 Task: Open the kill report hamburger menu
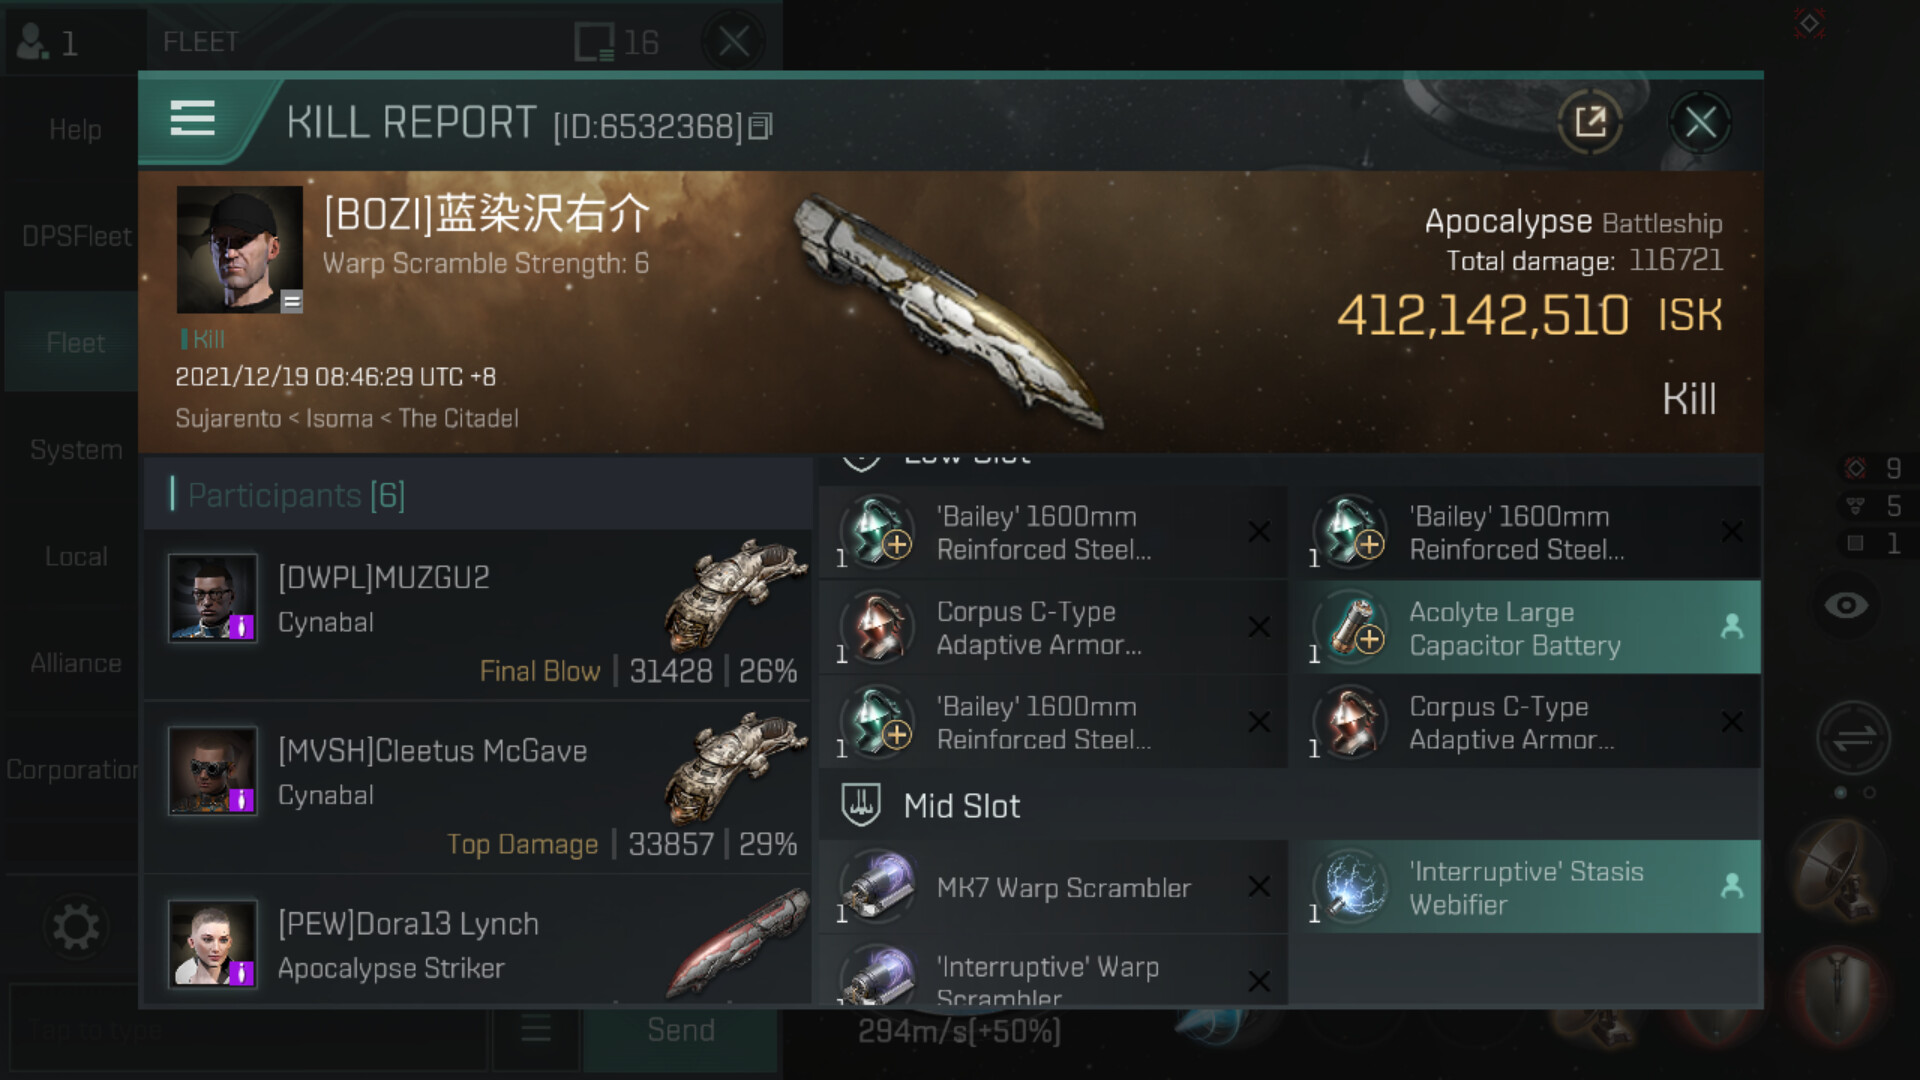(x=193, y=119)
